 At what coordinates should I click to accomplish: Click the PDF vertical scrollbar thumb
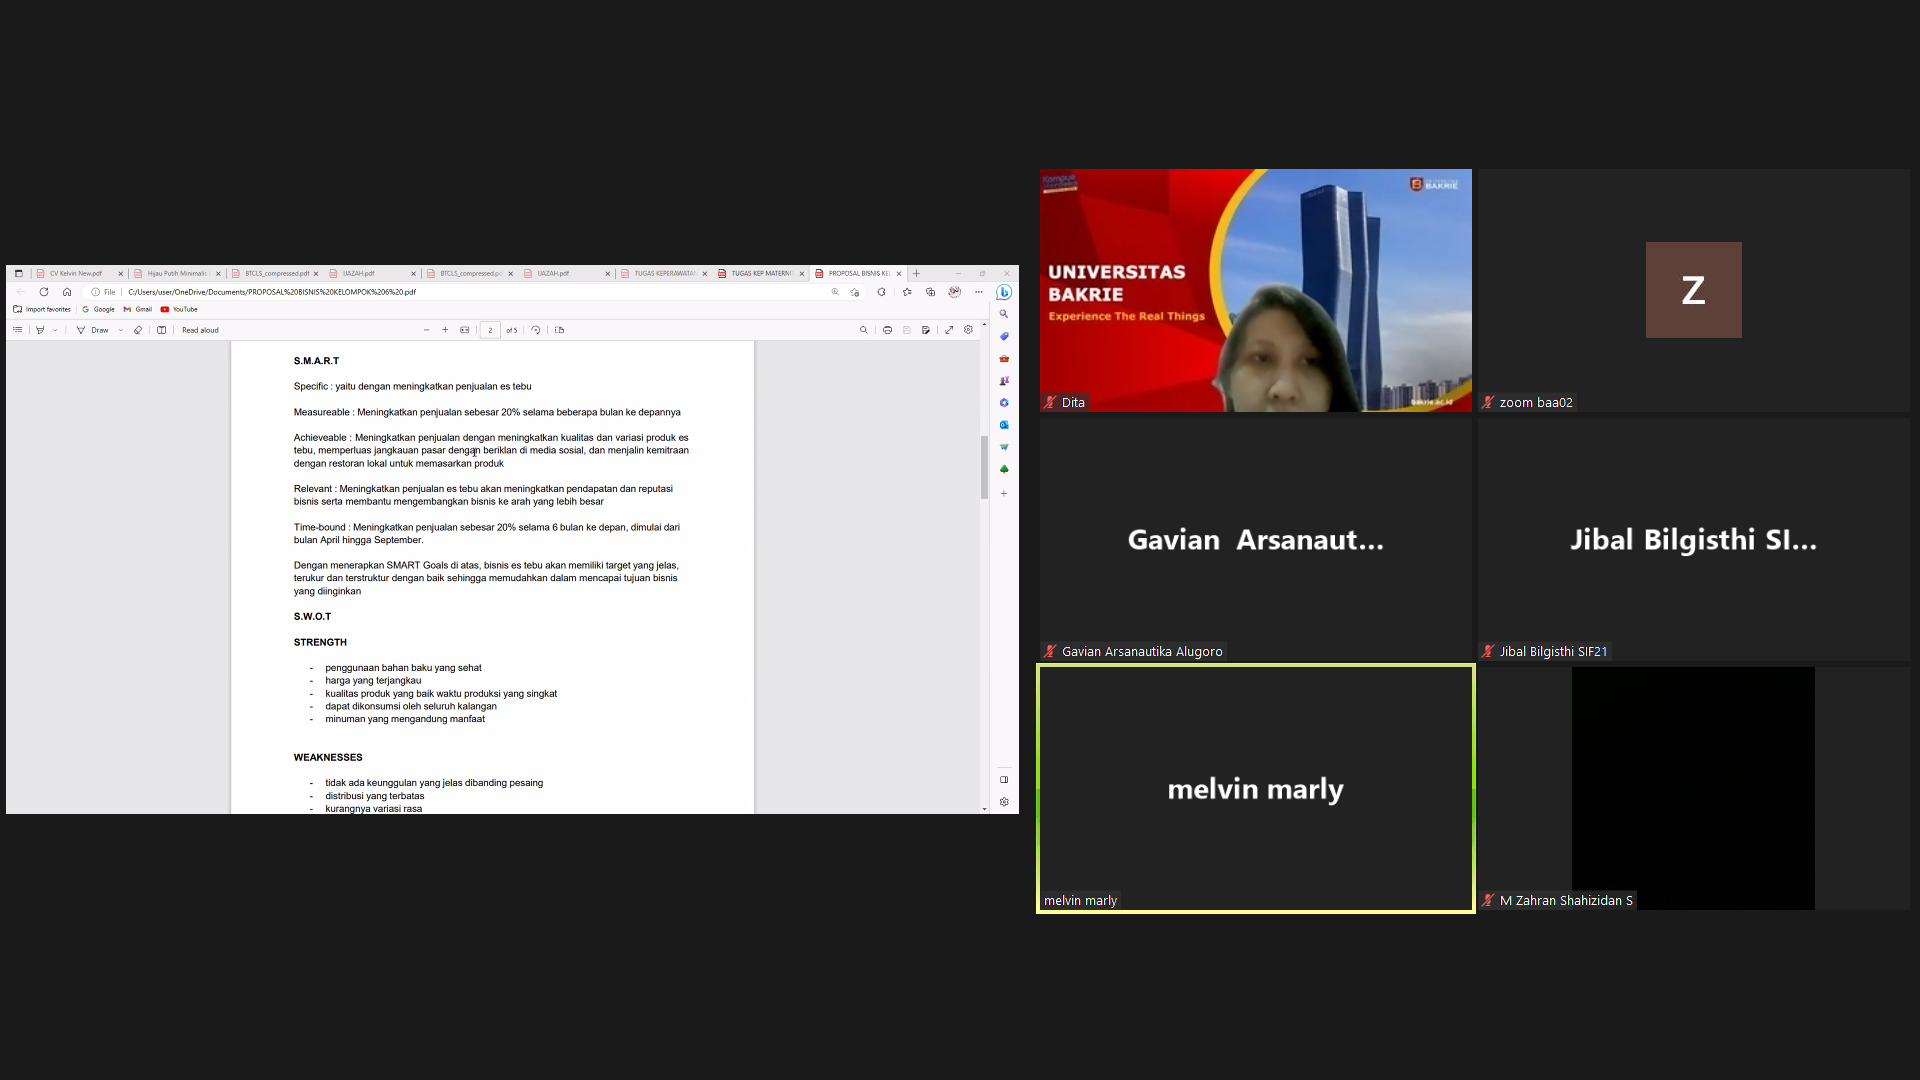(x=984, y=467)
